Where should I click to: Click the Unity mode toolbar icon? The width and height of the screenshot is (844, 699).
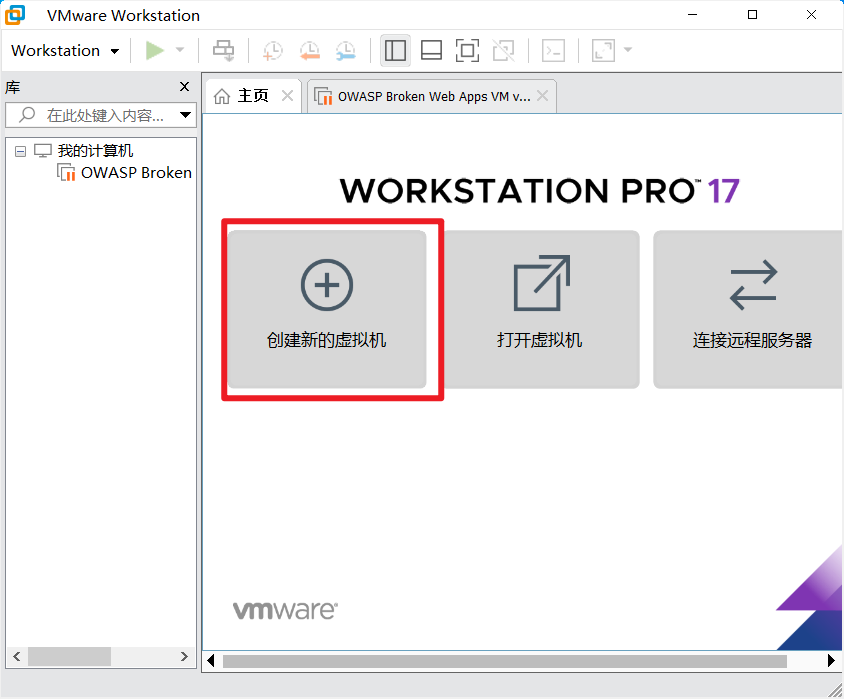click(x=504, y=51)
